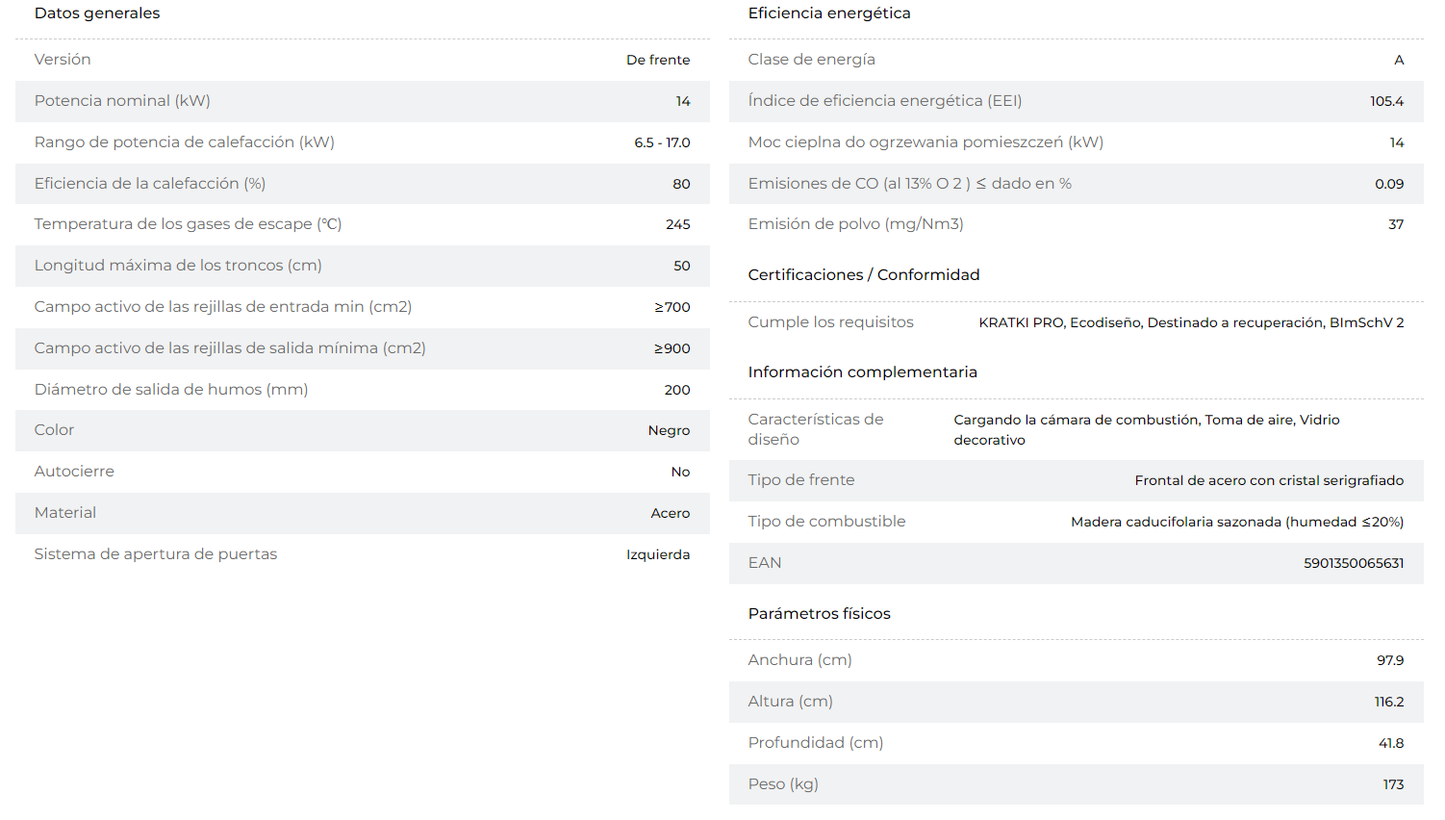Click the Emisión de polvo row
Screen dimensions: 1445x820
(x=1076, y=224)
